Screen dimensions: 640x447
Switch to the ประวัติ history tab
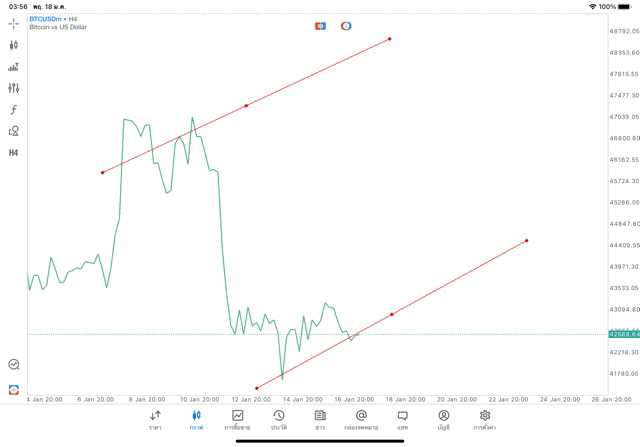pos(278,420)
